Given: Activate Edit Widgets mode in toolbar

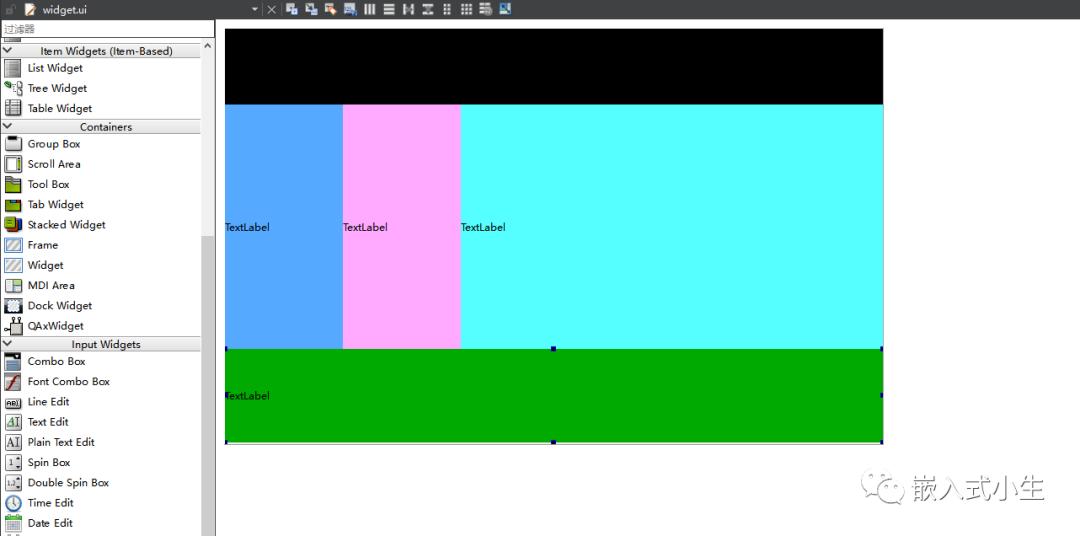Looking at the screenshot, I should [292, 9].
